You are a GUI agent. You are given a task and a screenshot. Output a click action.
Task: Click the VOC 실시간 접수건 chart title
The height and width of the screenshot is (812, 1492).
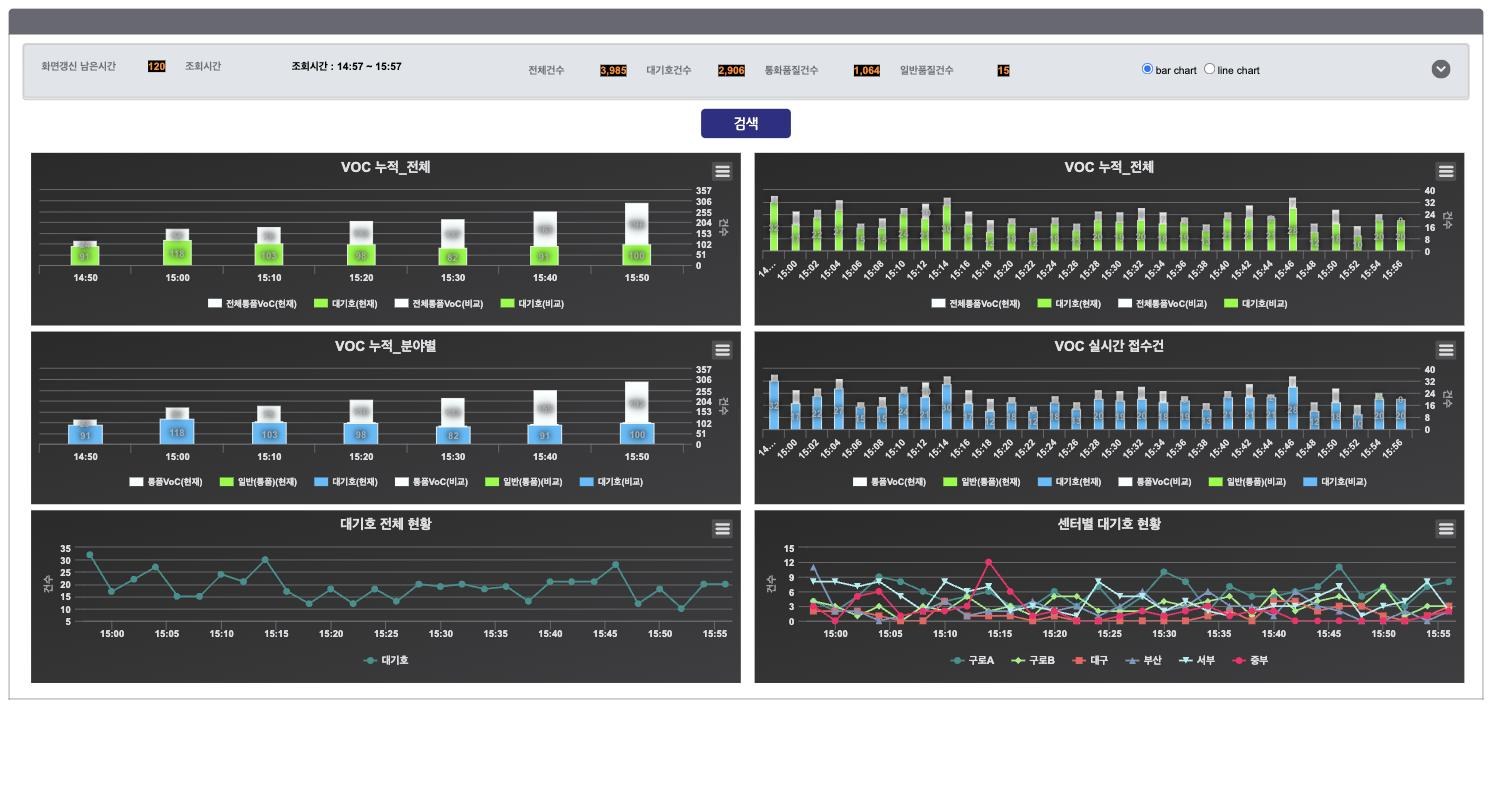tap(1109, 346)
